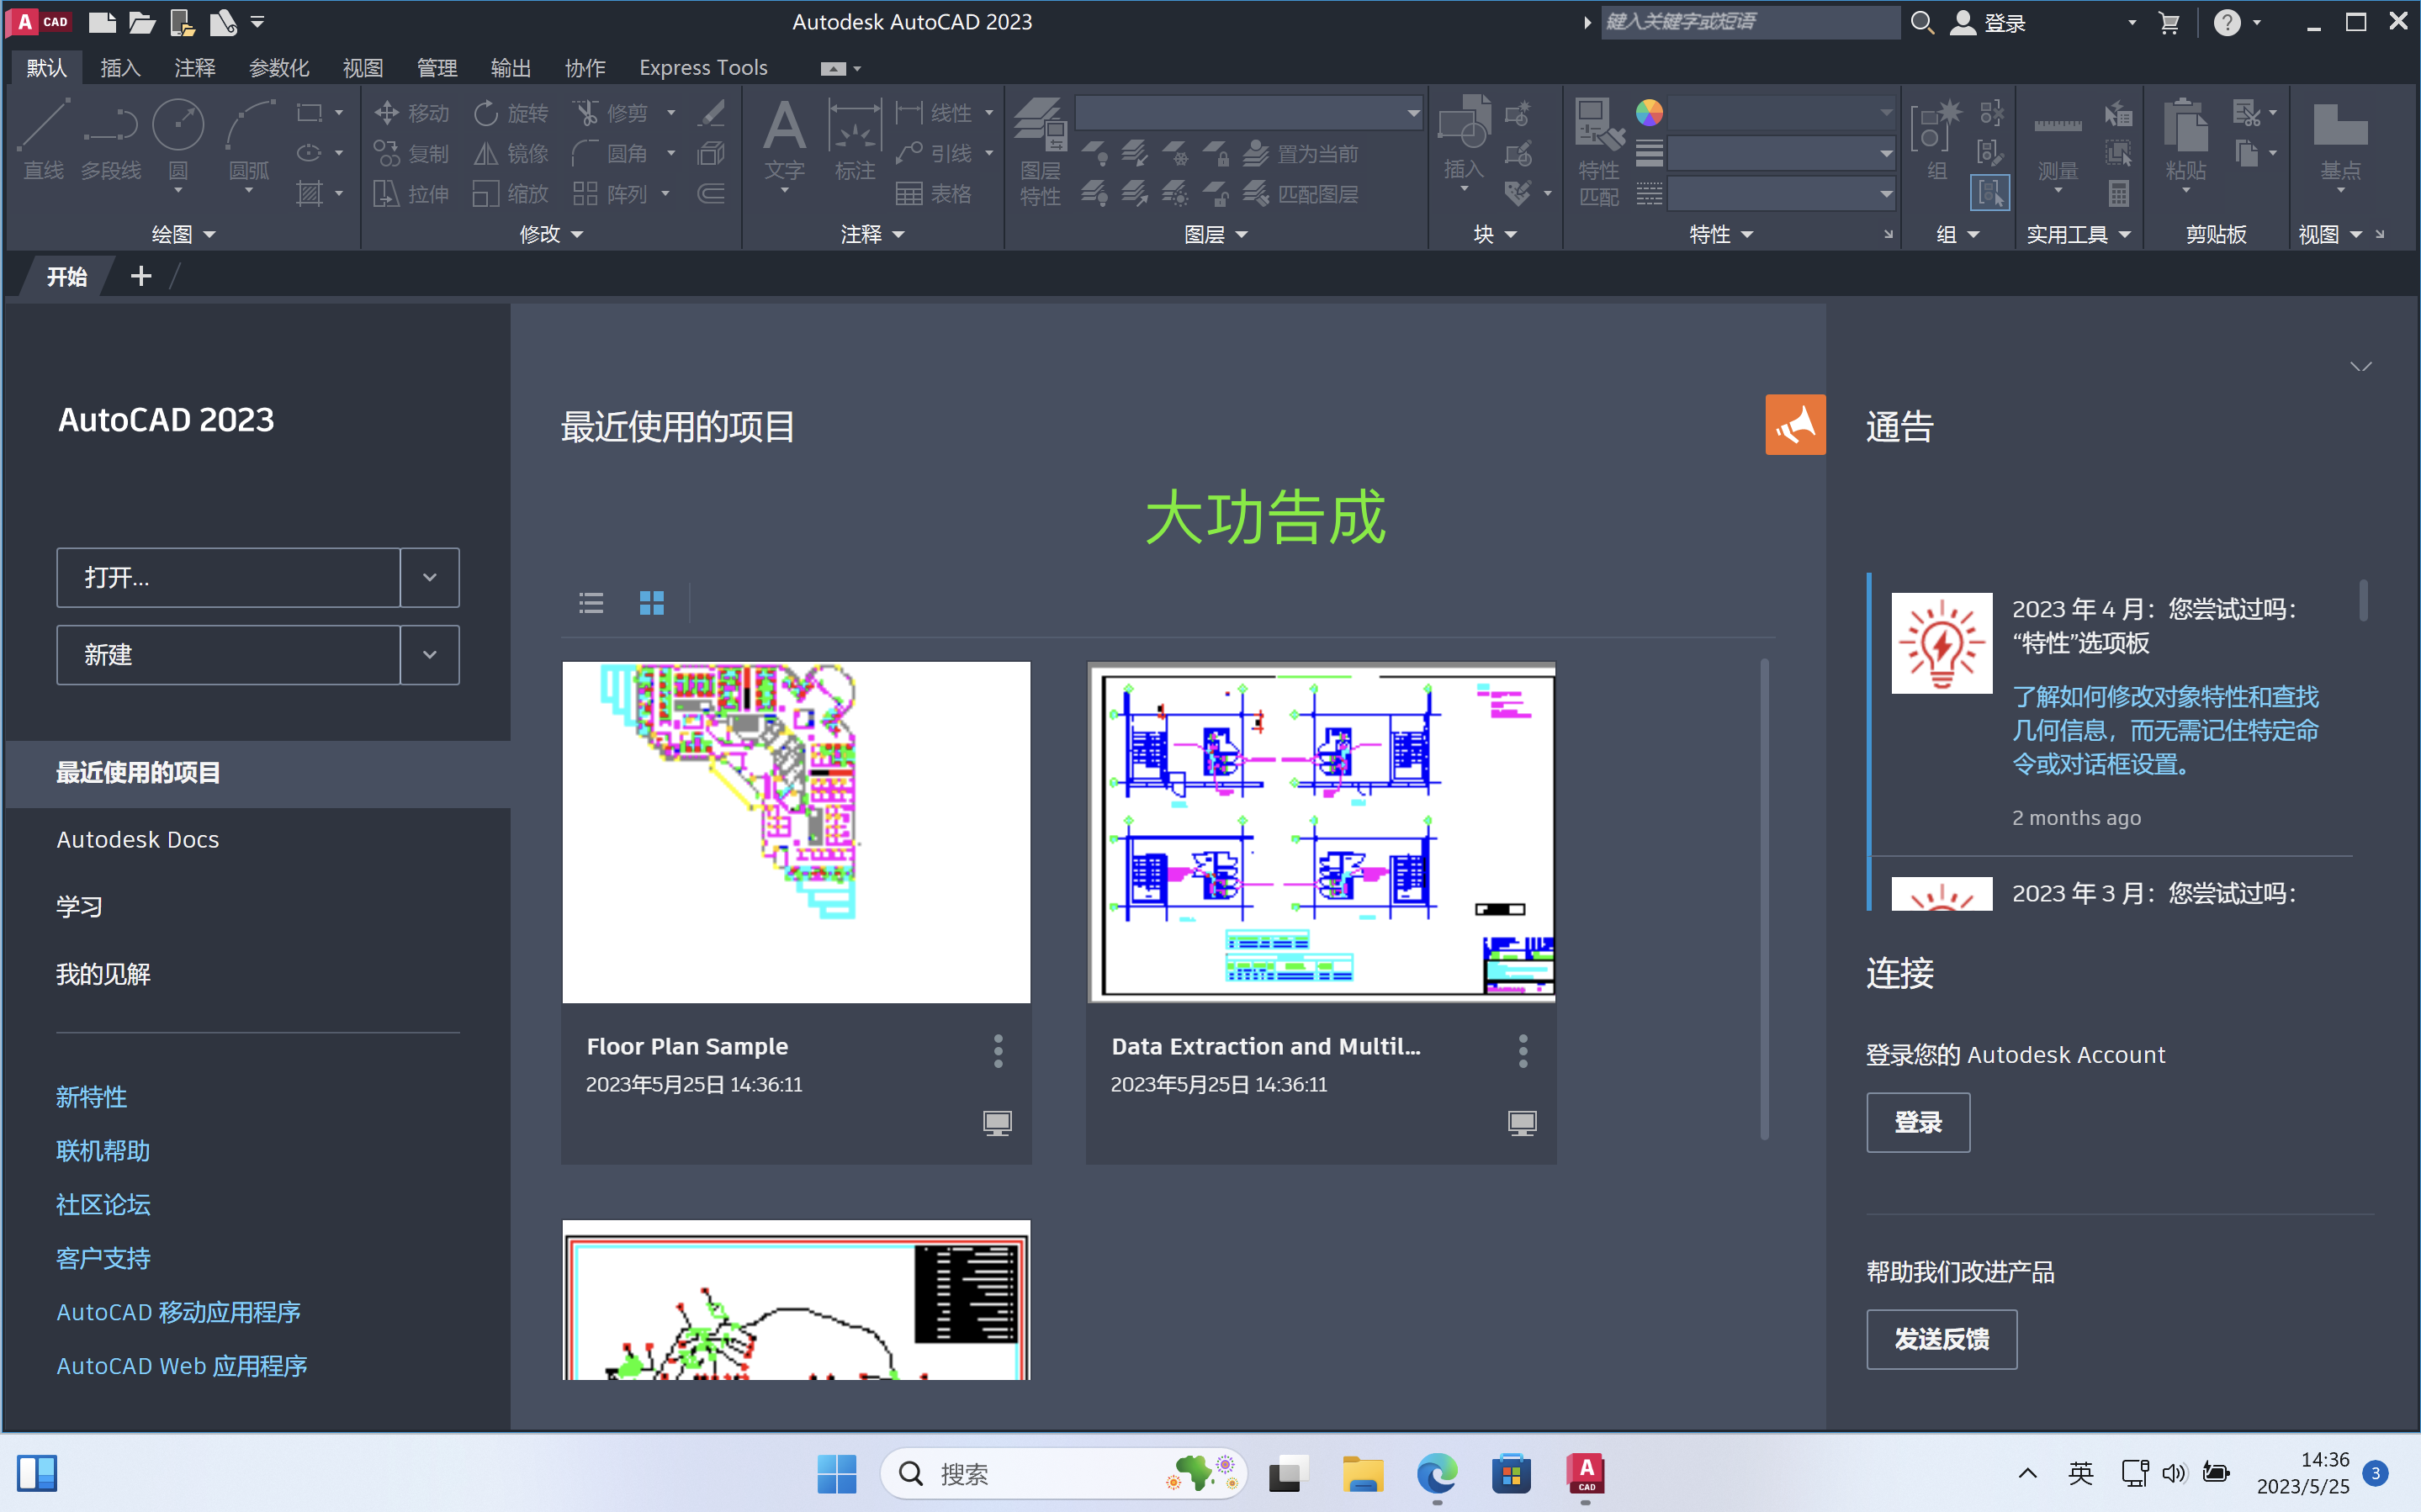Viewport: 2421px width, 1512px height.
Task: Expand the Draw (绘图) panel
Action: tap(183, 234)
